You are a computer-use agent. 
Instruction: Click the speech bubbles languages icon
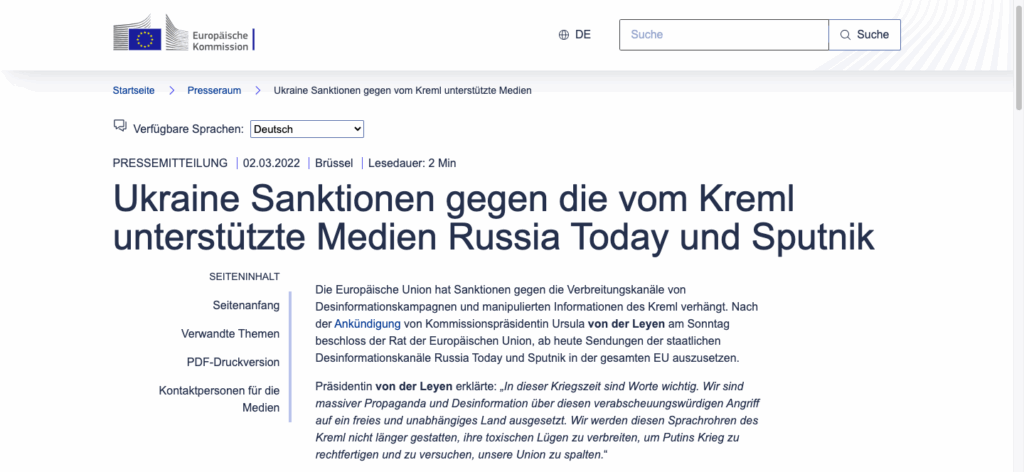pyautogui.click(x=120, y=125)
